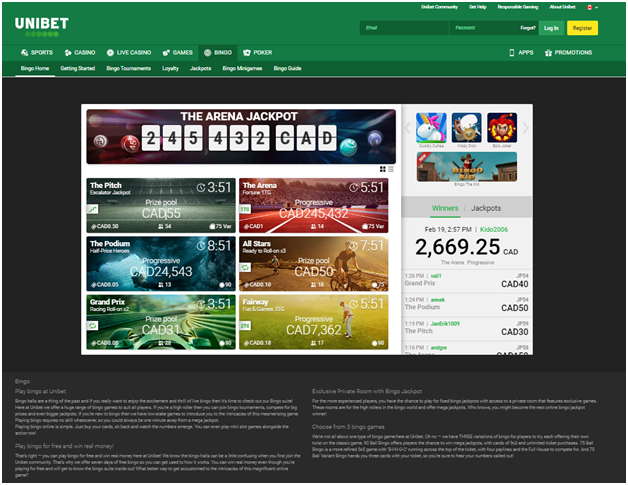Click the All Stars roll-on icon
The height and width of the screenshot is (485, 628).
click(x=245, y=267)
